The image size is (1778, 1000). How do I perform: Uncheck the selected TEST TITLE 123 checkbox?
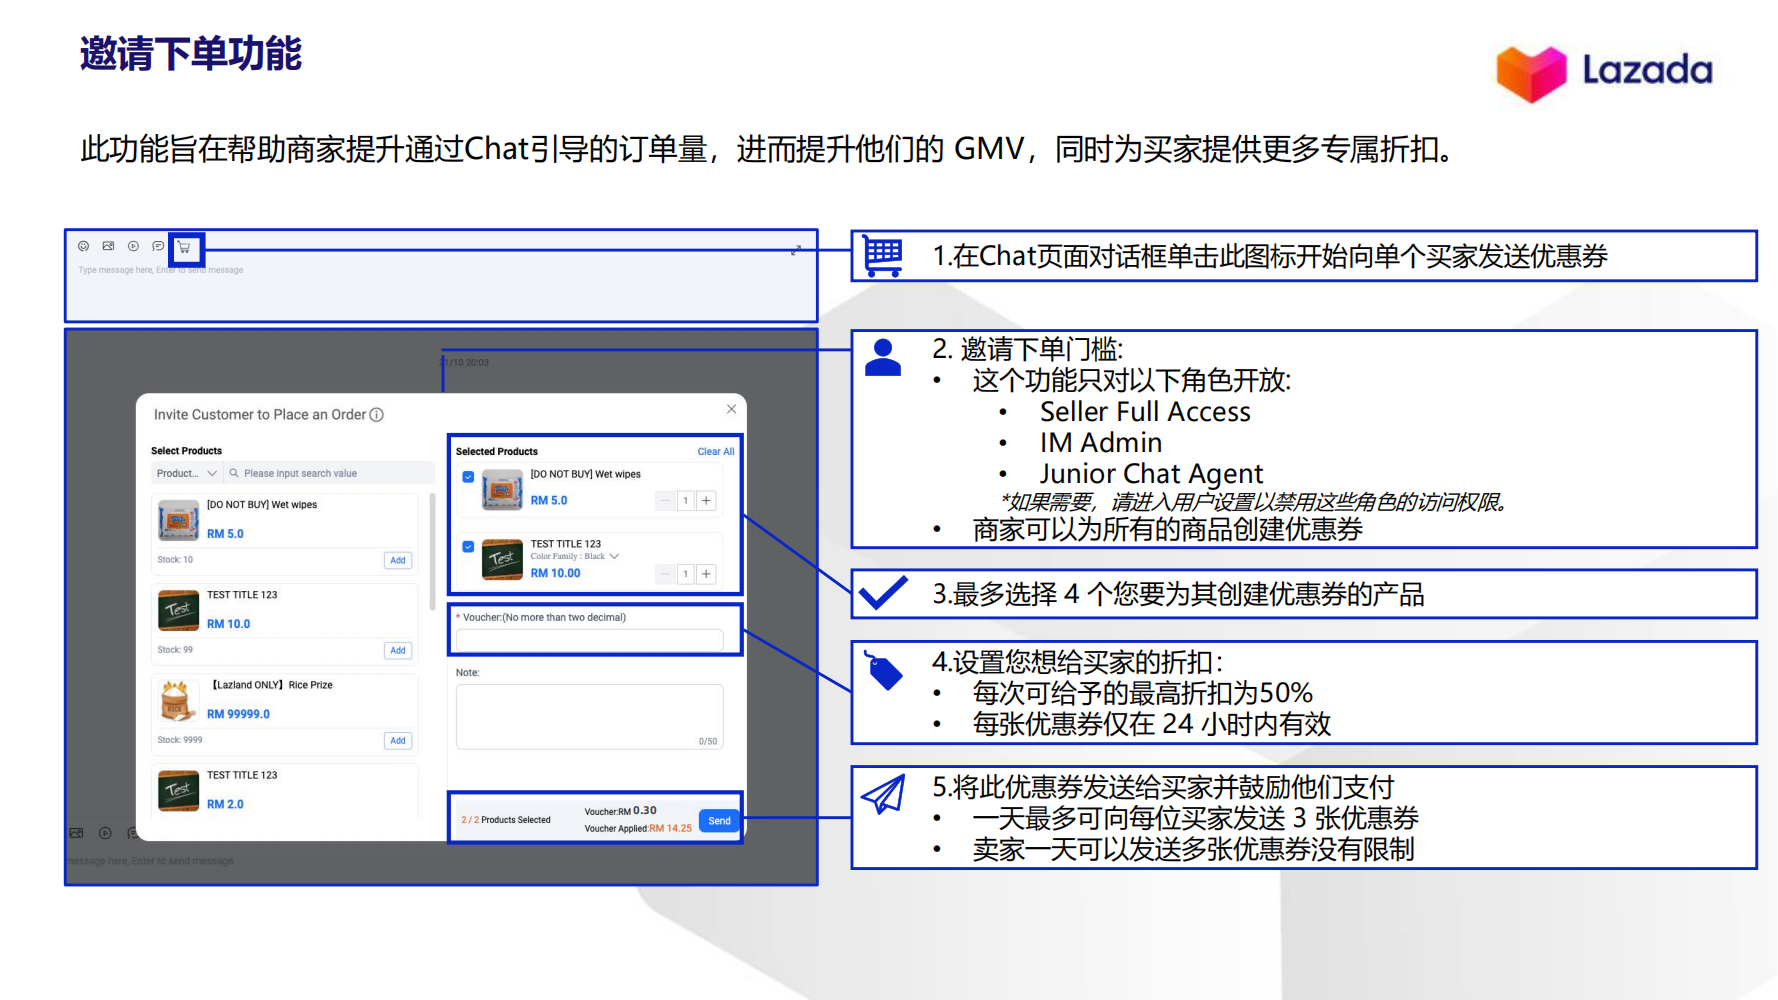tap(468, 547)
